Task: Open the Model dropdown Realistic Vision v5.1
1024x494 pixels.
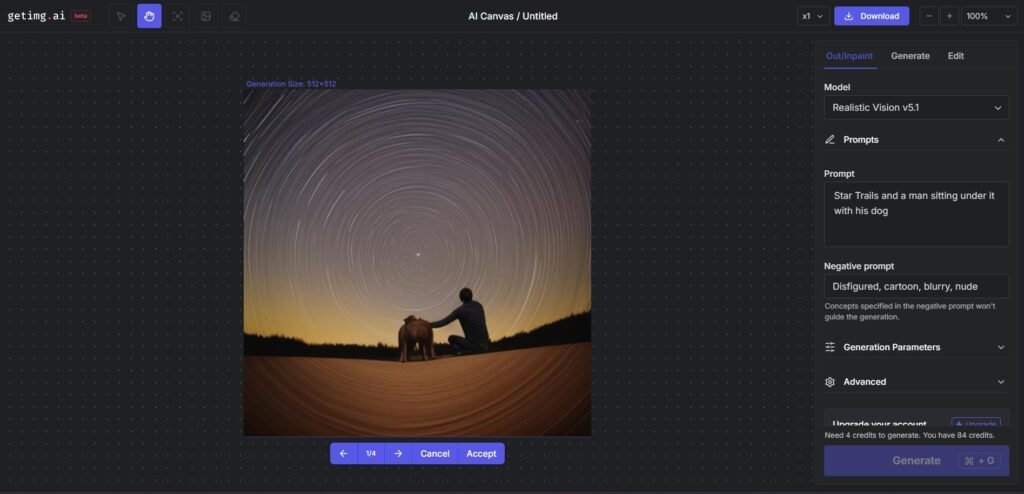Action: tap(916, 107)
